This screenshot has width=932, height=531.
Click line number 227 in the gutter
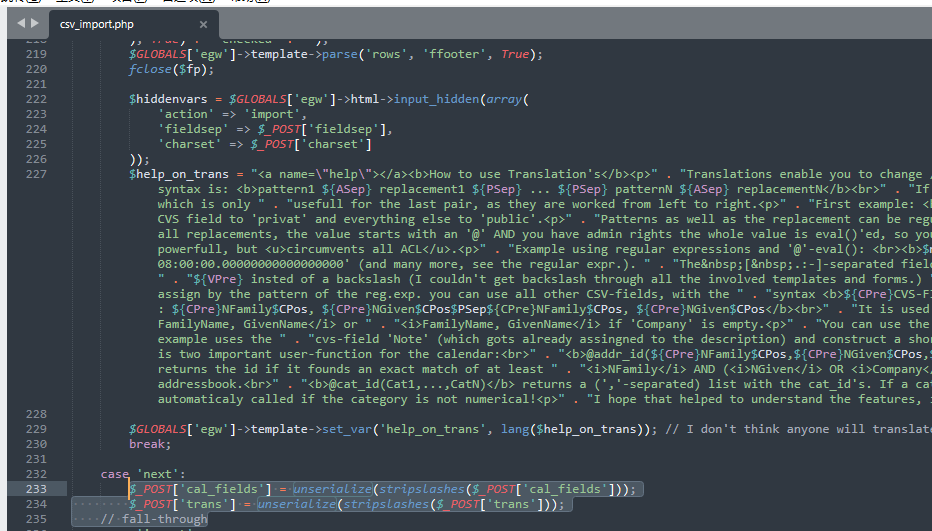tap(36, 174)
